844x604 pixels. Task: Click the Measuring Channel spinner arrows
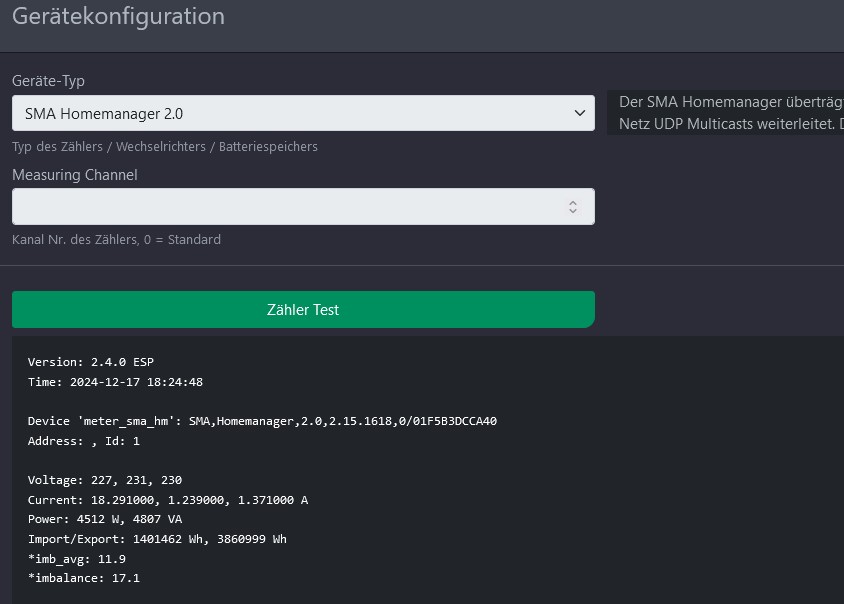point(573,207)
